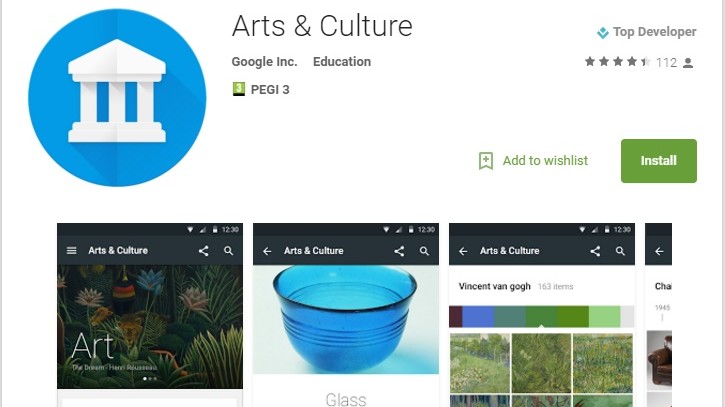Click the Top Developer diamond badge icon
725x407 pixels.
tap(602, 32)
